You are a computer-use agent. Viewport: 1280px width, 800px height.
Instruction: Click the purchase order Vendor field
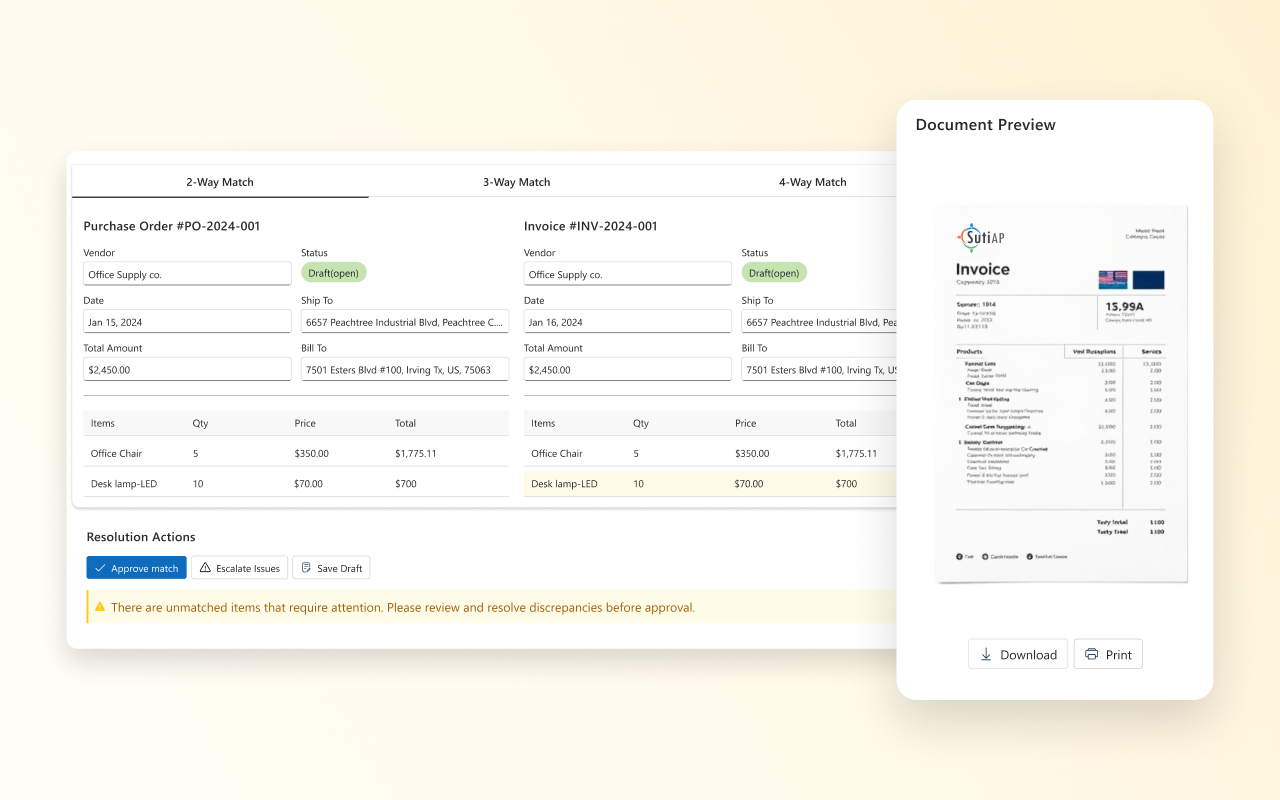187,274
